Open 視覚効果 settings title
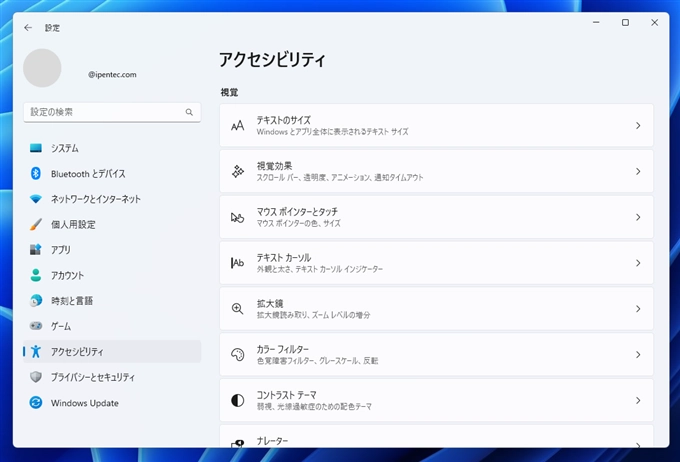This screenshot has height=462, width=680. 274,166
